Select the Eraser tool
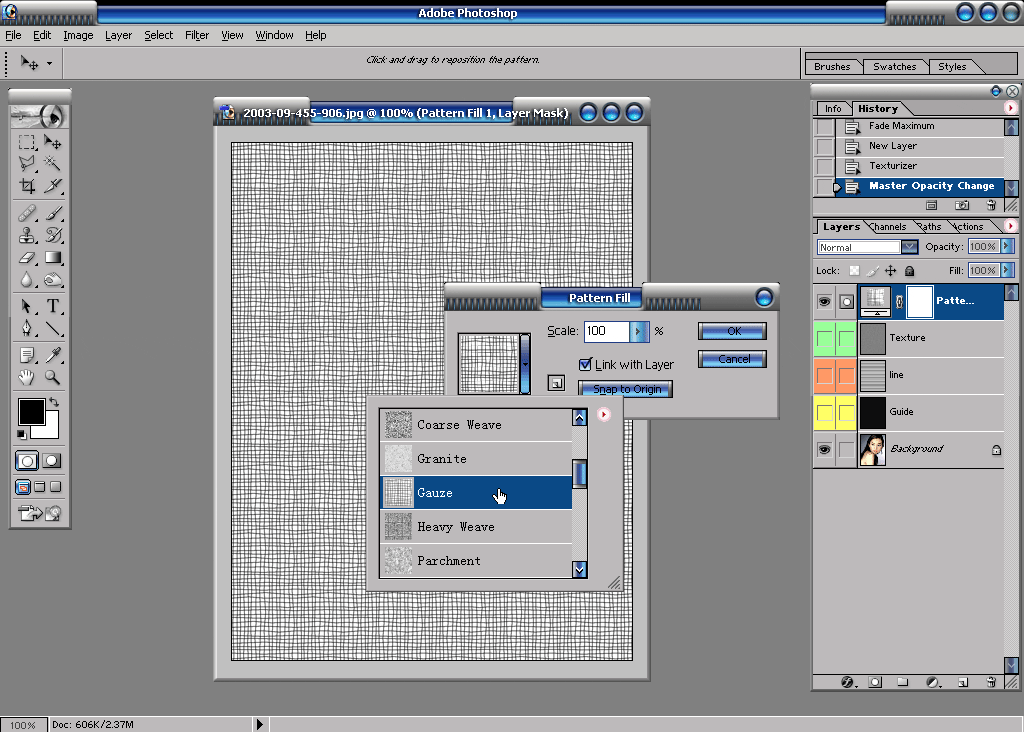 [x=27, y=257]
